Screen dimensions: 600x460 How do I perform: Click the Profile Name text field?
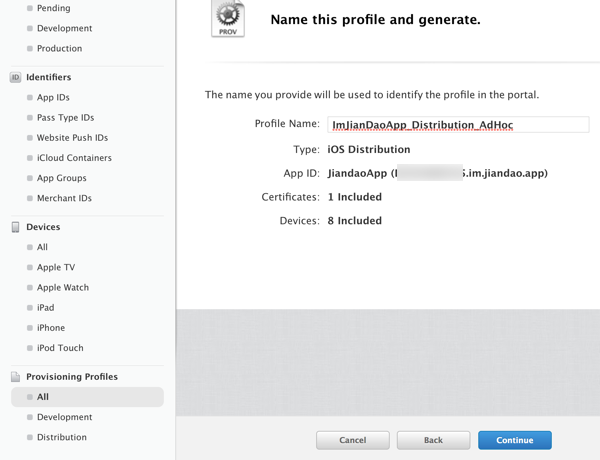pos(458,125)
